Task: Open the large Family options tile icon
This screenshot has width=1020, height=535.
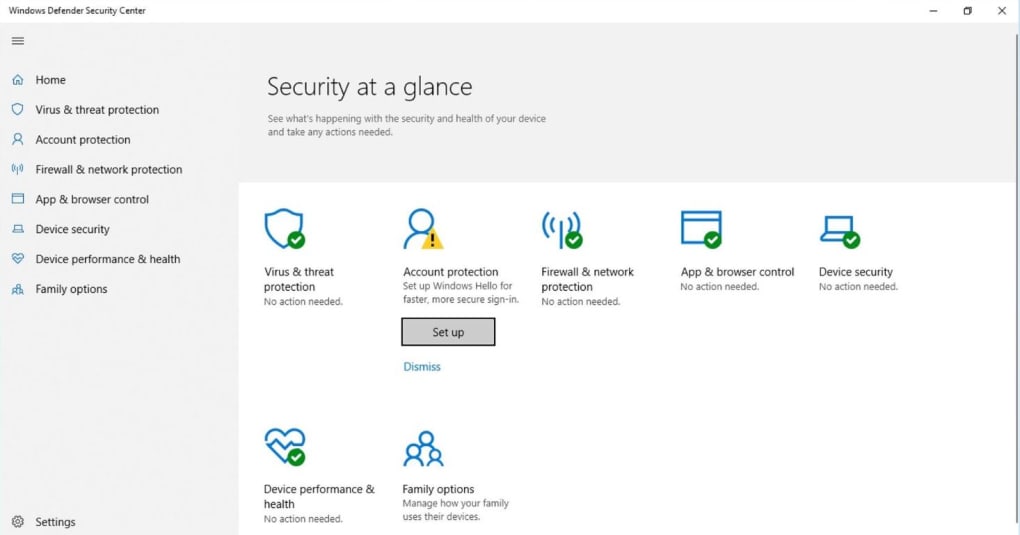Action: 423,448
